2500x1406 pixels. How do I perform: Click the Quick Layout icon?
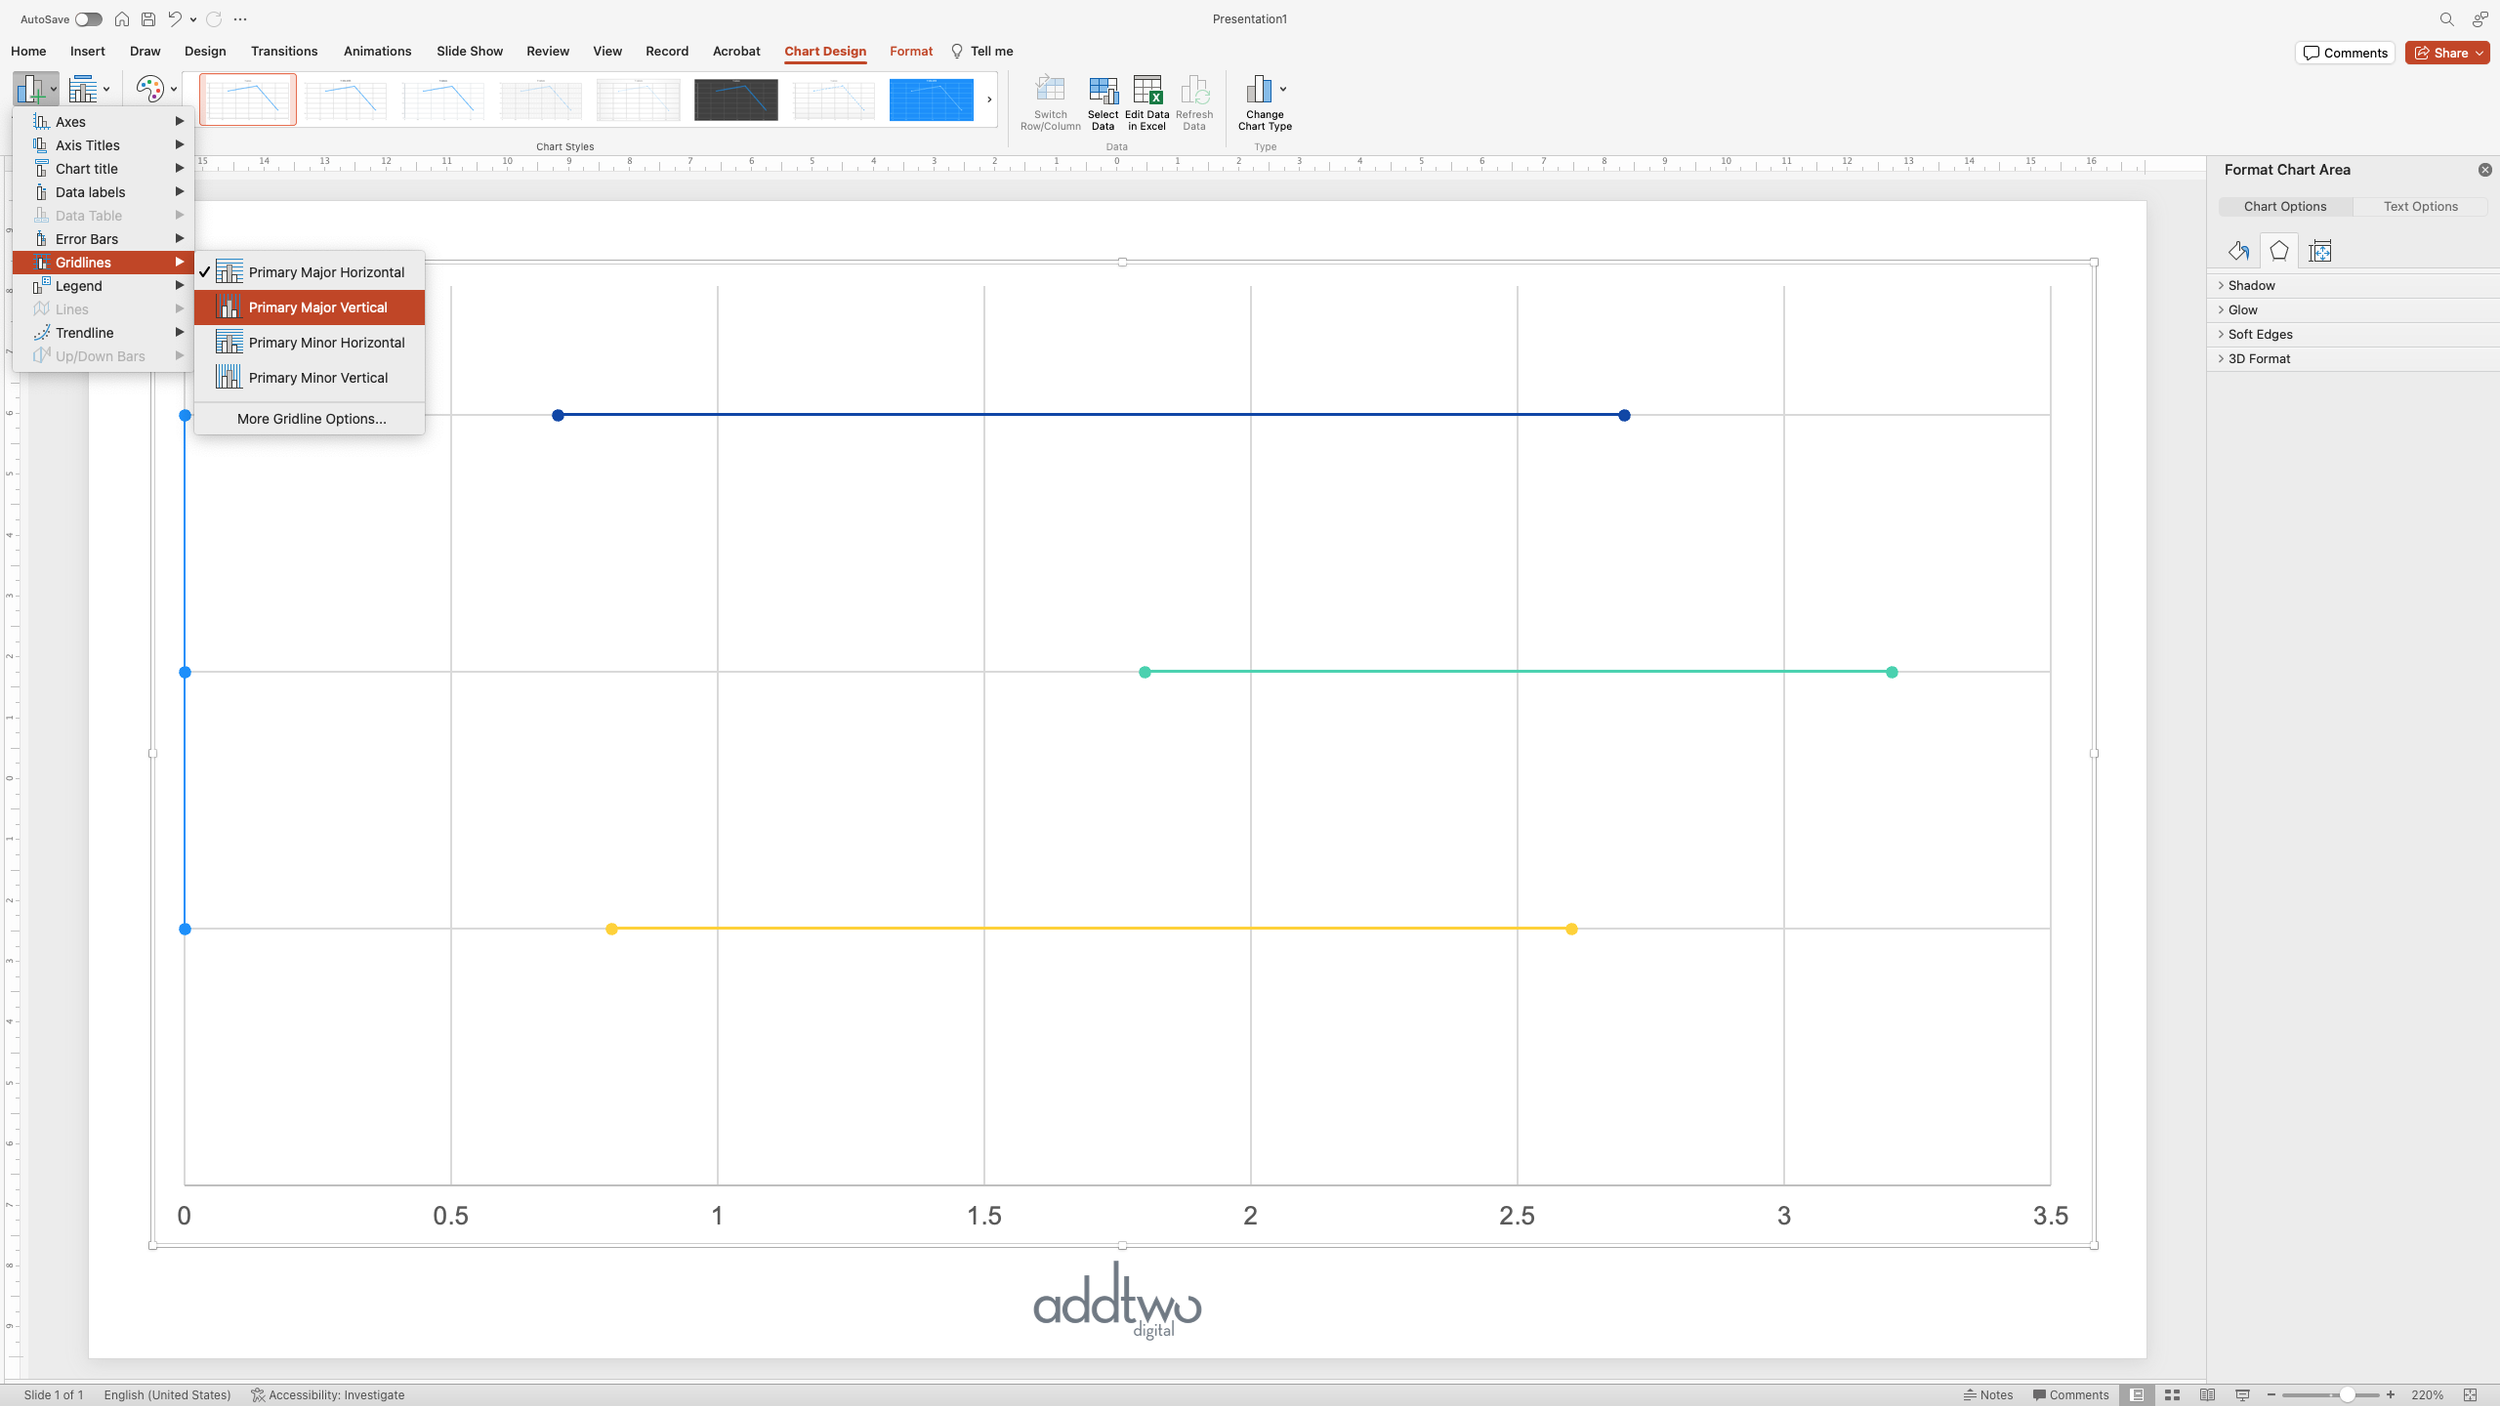tap(84, 90)
